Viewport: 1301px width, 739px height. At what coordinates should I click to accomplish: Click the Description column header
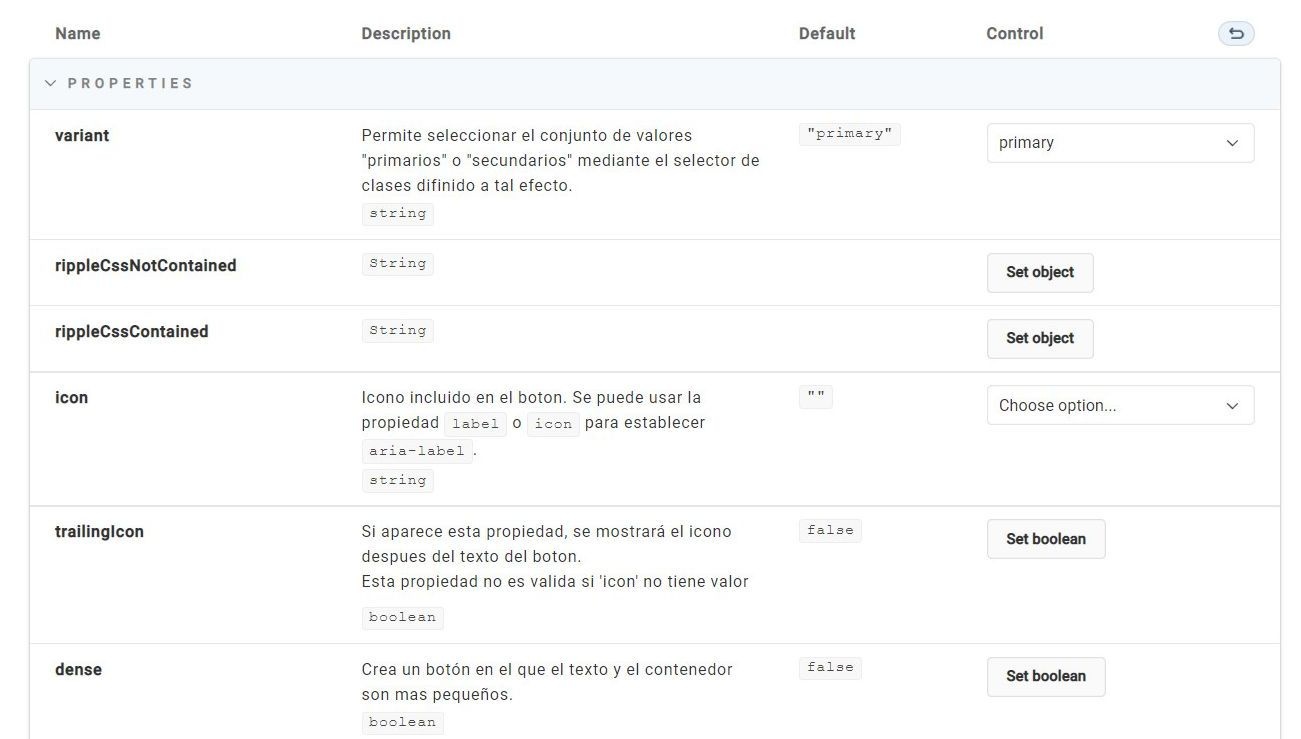click(406, 34)
